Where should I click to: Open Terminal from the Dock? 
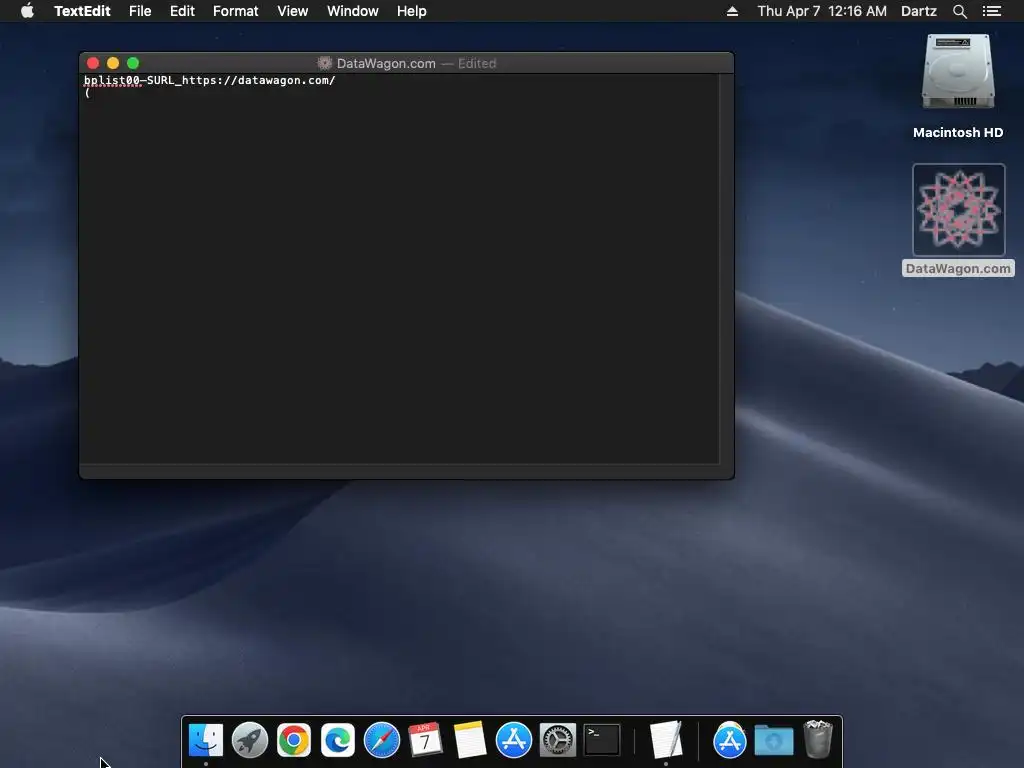point(601,740)
